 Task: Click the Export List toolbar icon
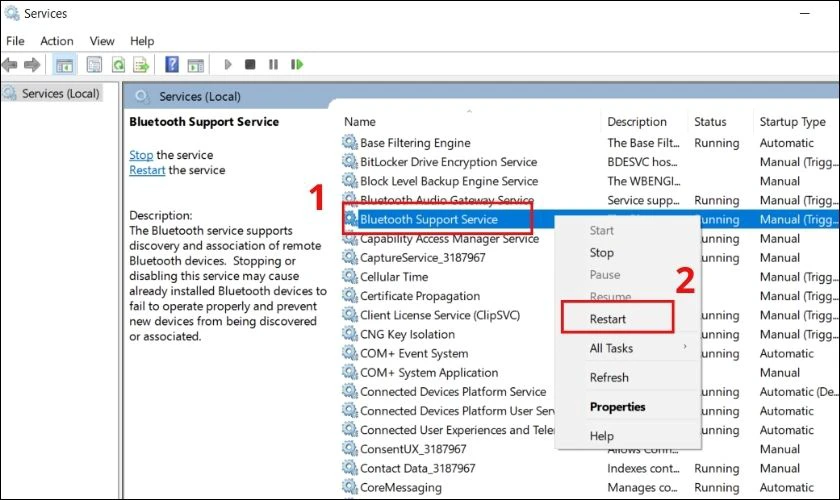pos(141,65)
